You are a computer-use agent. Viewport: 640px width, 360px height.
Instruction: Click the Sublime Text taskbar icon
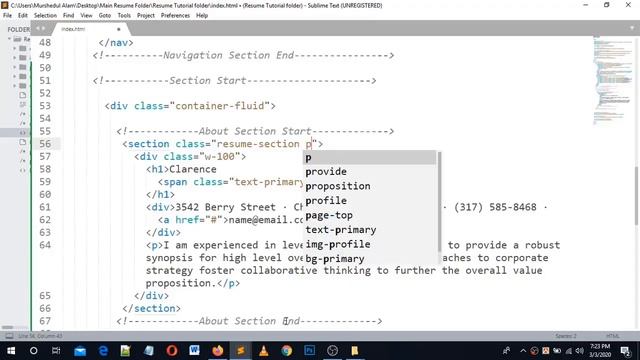pyautogui.click(x=241, y=351)
